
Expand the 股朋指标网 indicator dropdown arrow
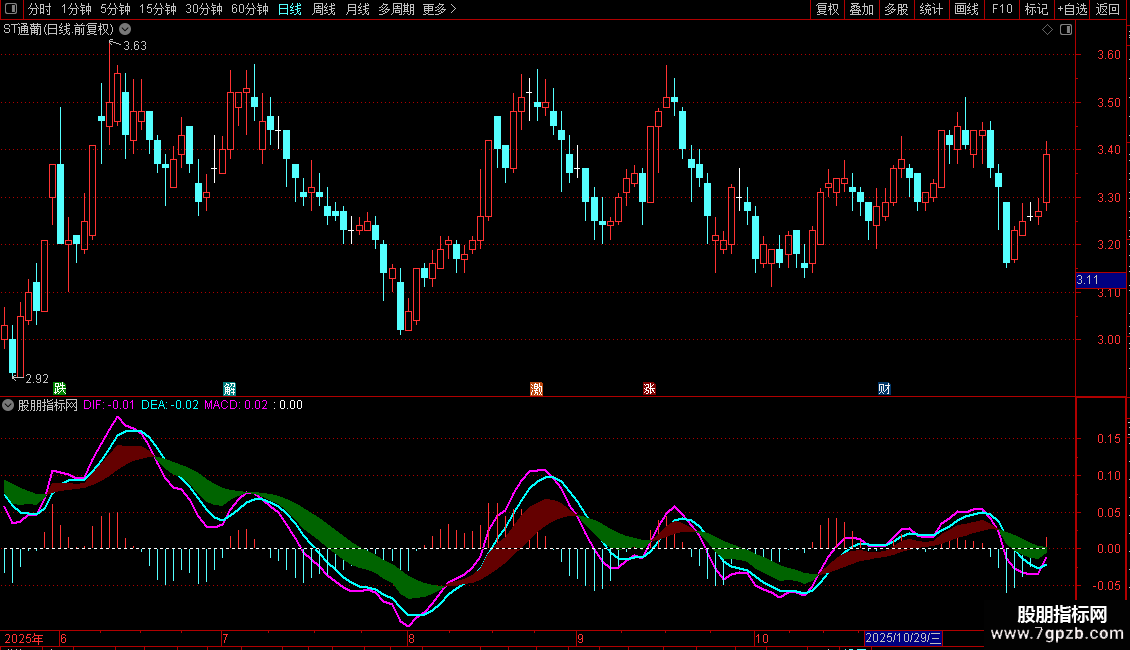[x=9, y=405]
